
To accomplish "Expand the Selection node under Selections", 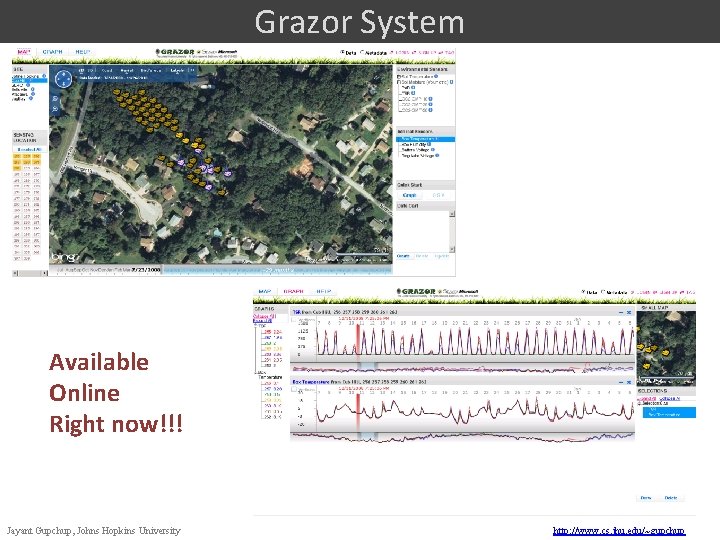I will 640,403.
